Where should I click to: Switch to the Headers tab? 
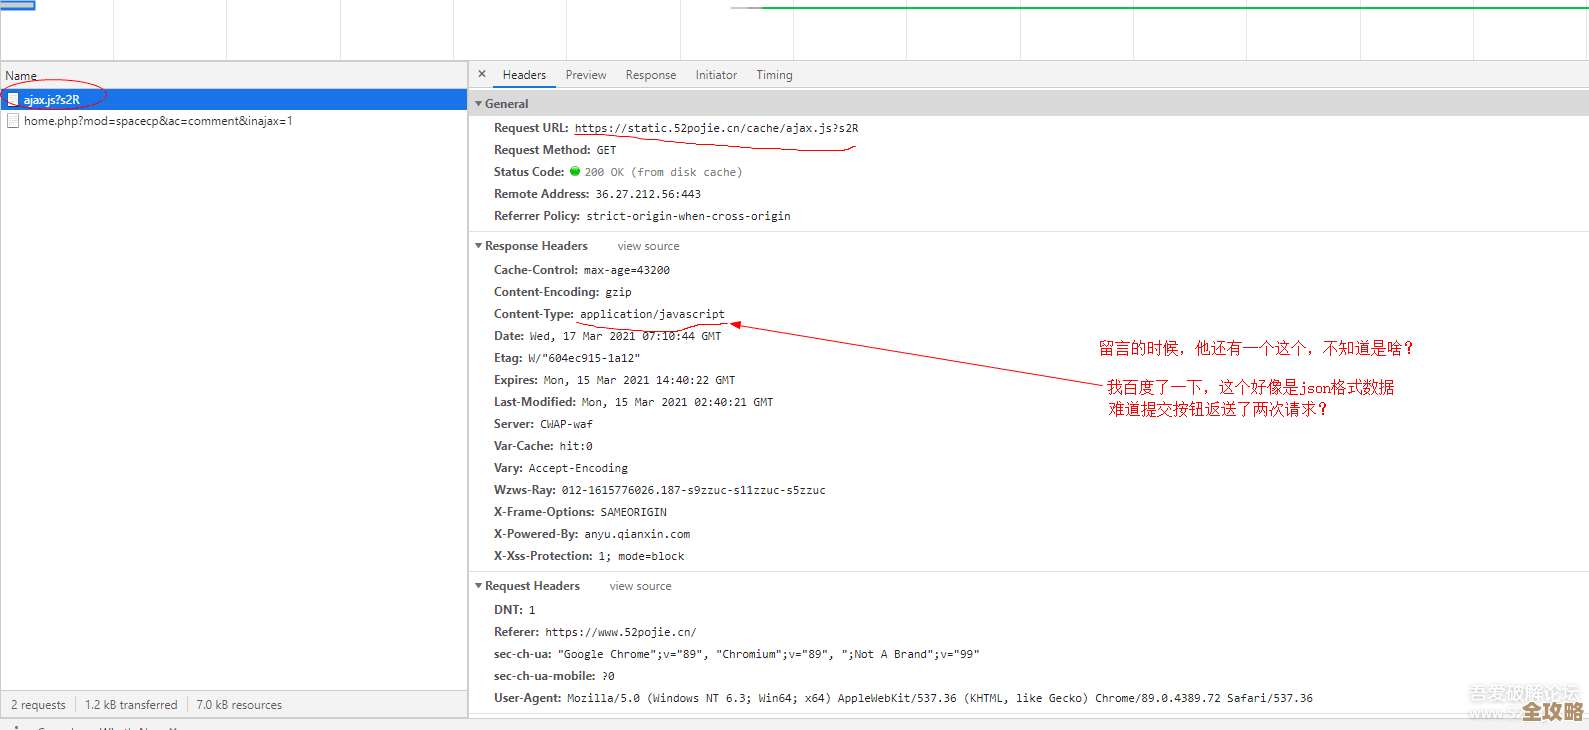524,75
